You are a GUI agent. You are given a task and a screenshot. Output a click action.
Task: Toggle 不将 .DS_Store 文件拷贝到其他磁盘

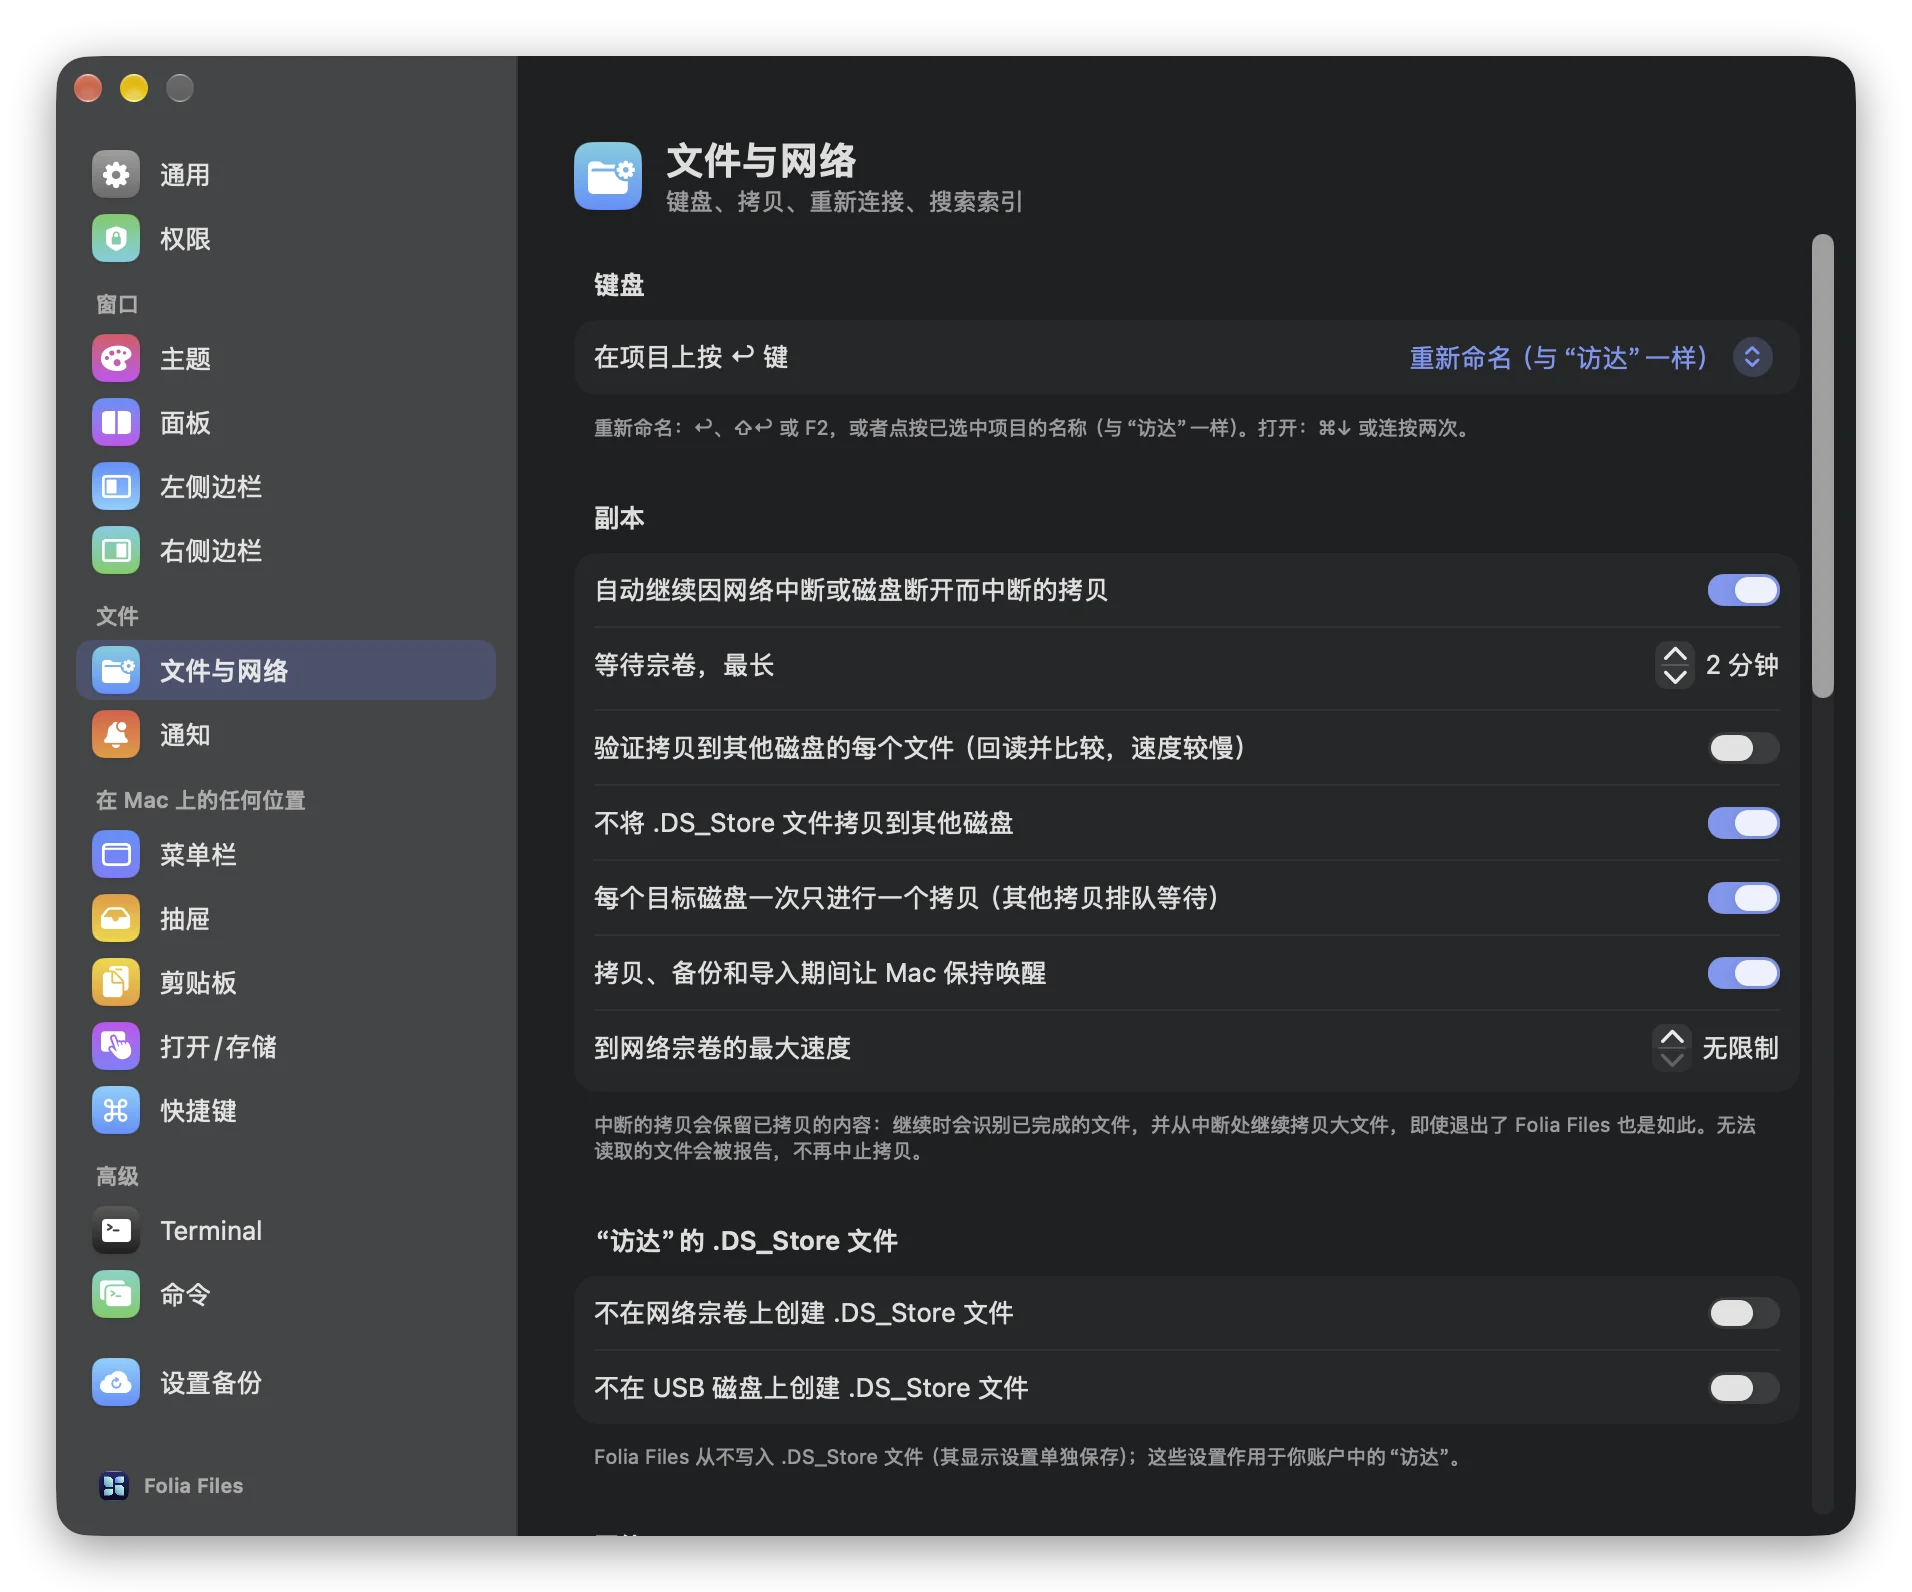[1743, 823]
